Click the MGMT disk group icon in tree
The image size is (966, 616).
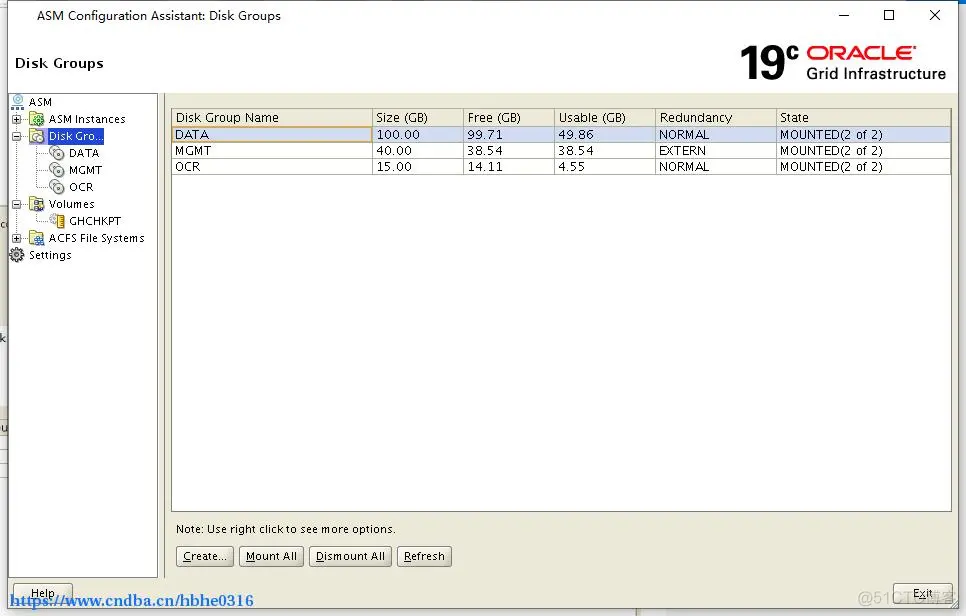point(57,170)
